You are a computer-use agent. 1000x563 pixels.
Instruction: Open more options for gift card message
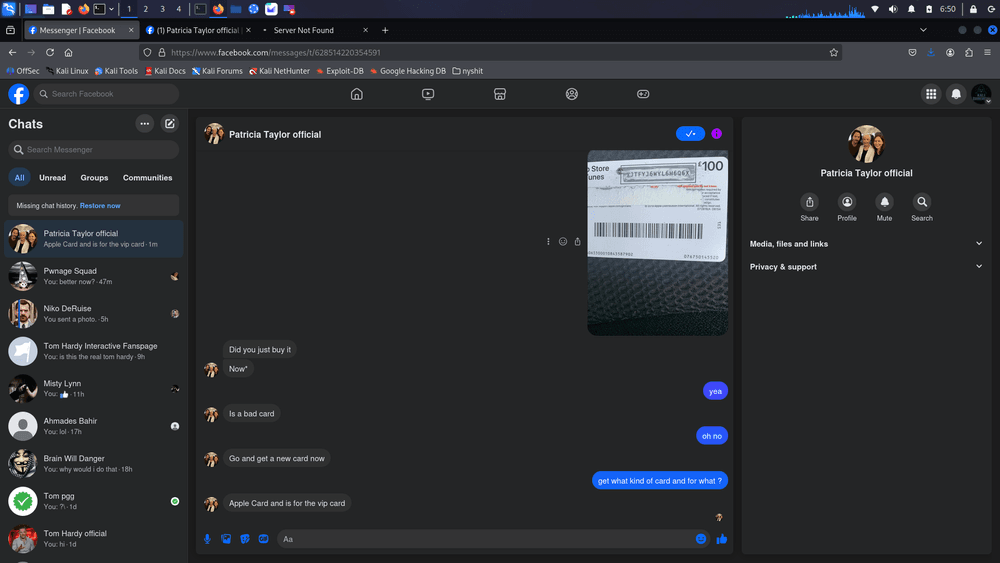(548, 242)
